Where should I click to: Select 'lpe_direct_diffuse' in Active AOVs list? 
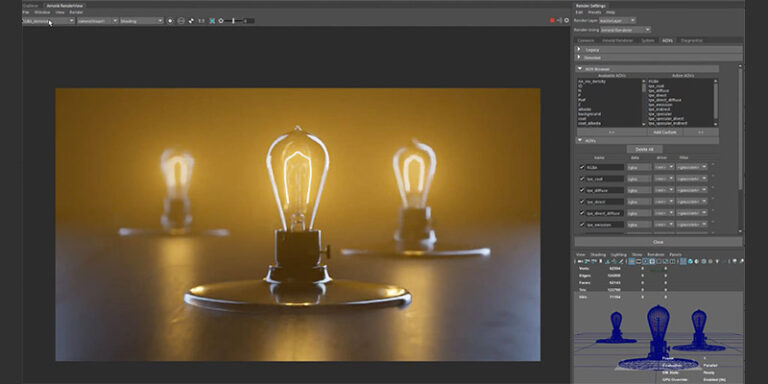click(665, 100)
